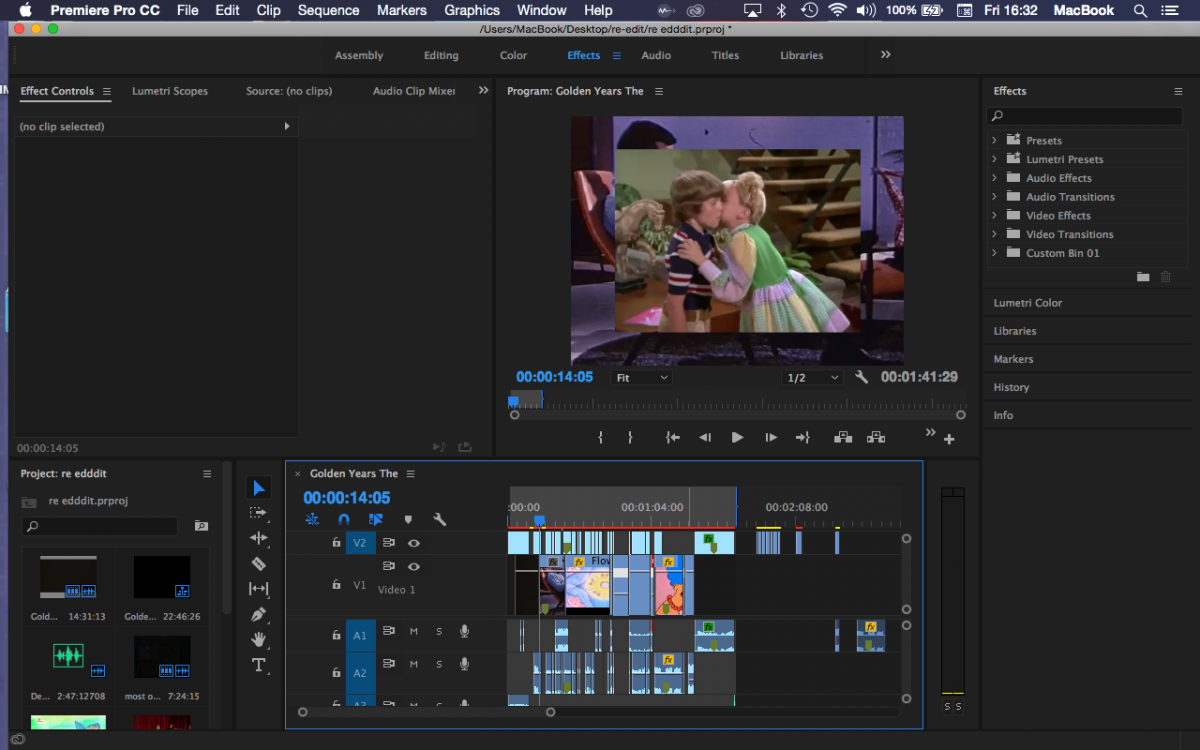The width and height of the screenshot is (1200, 750).
Task: Solo audio track A2
Action: (x=438, y=663)
